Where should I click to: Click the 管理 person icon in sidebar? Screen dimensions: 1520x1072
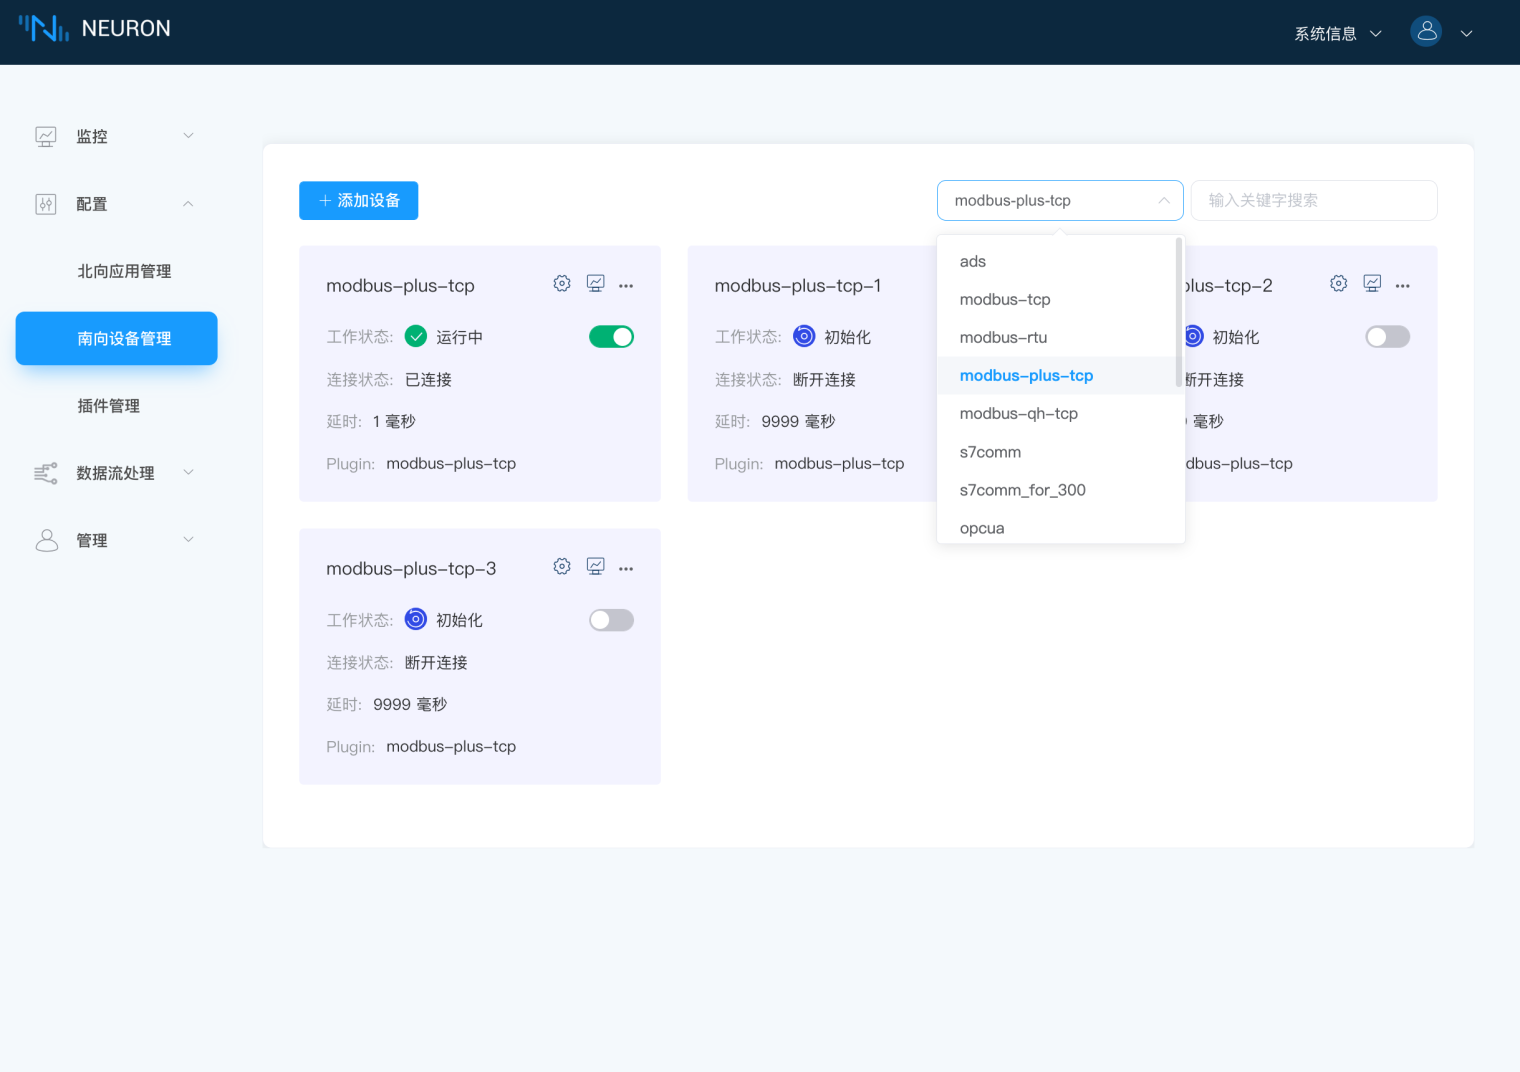(x=46, y=540)
